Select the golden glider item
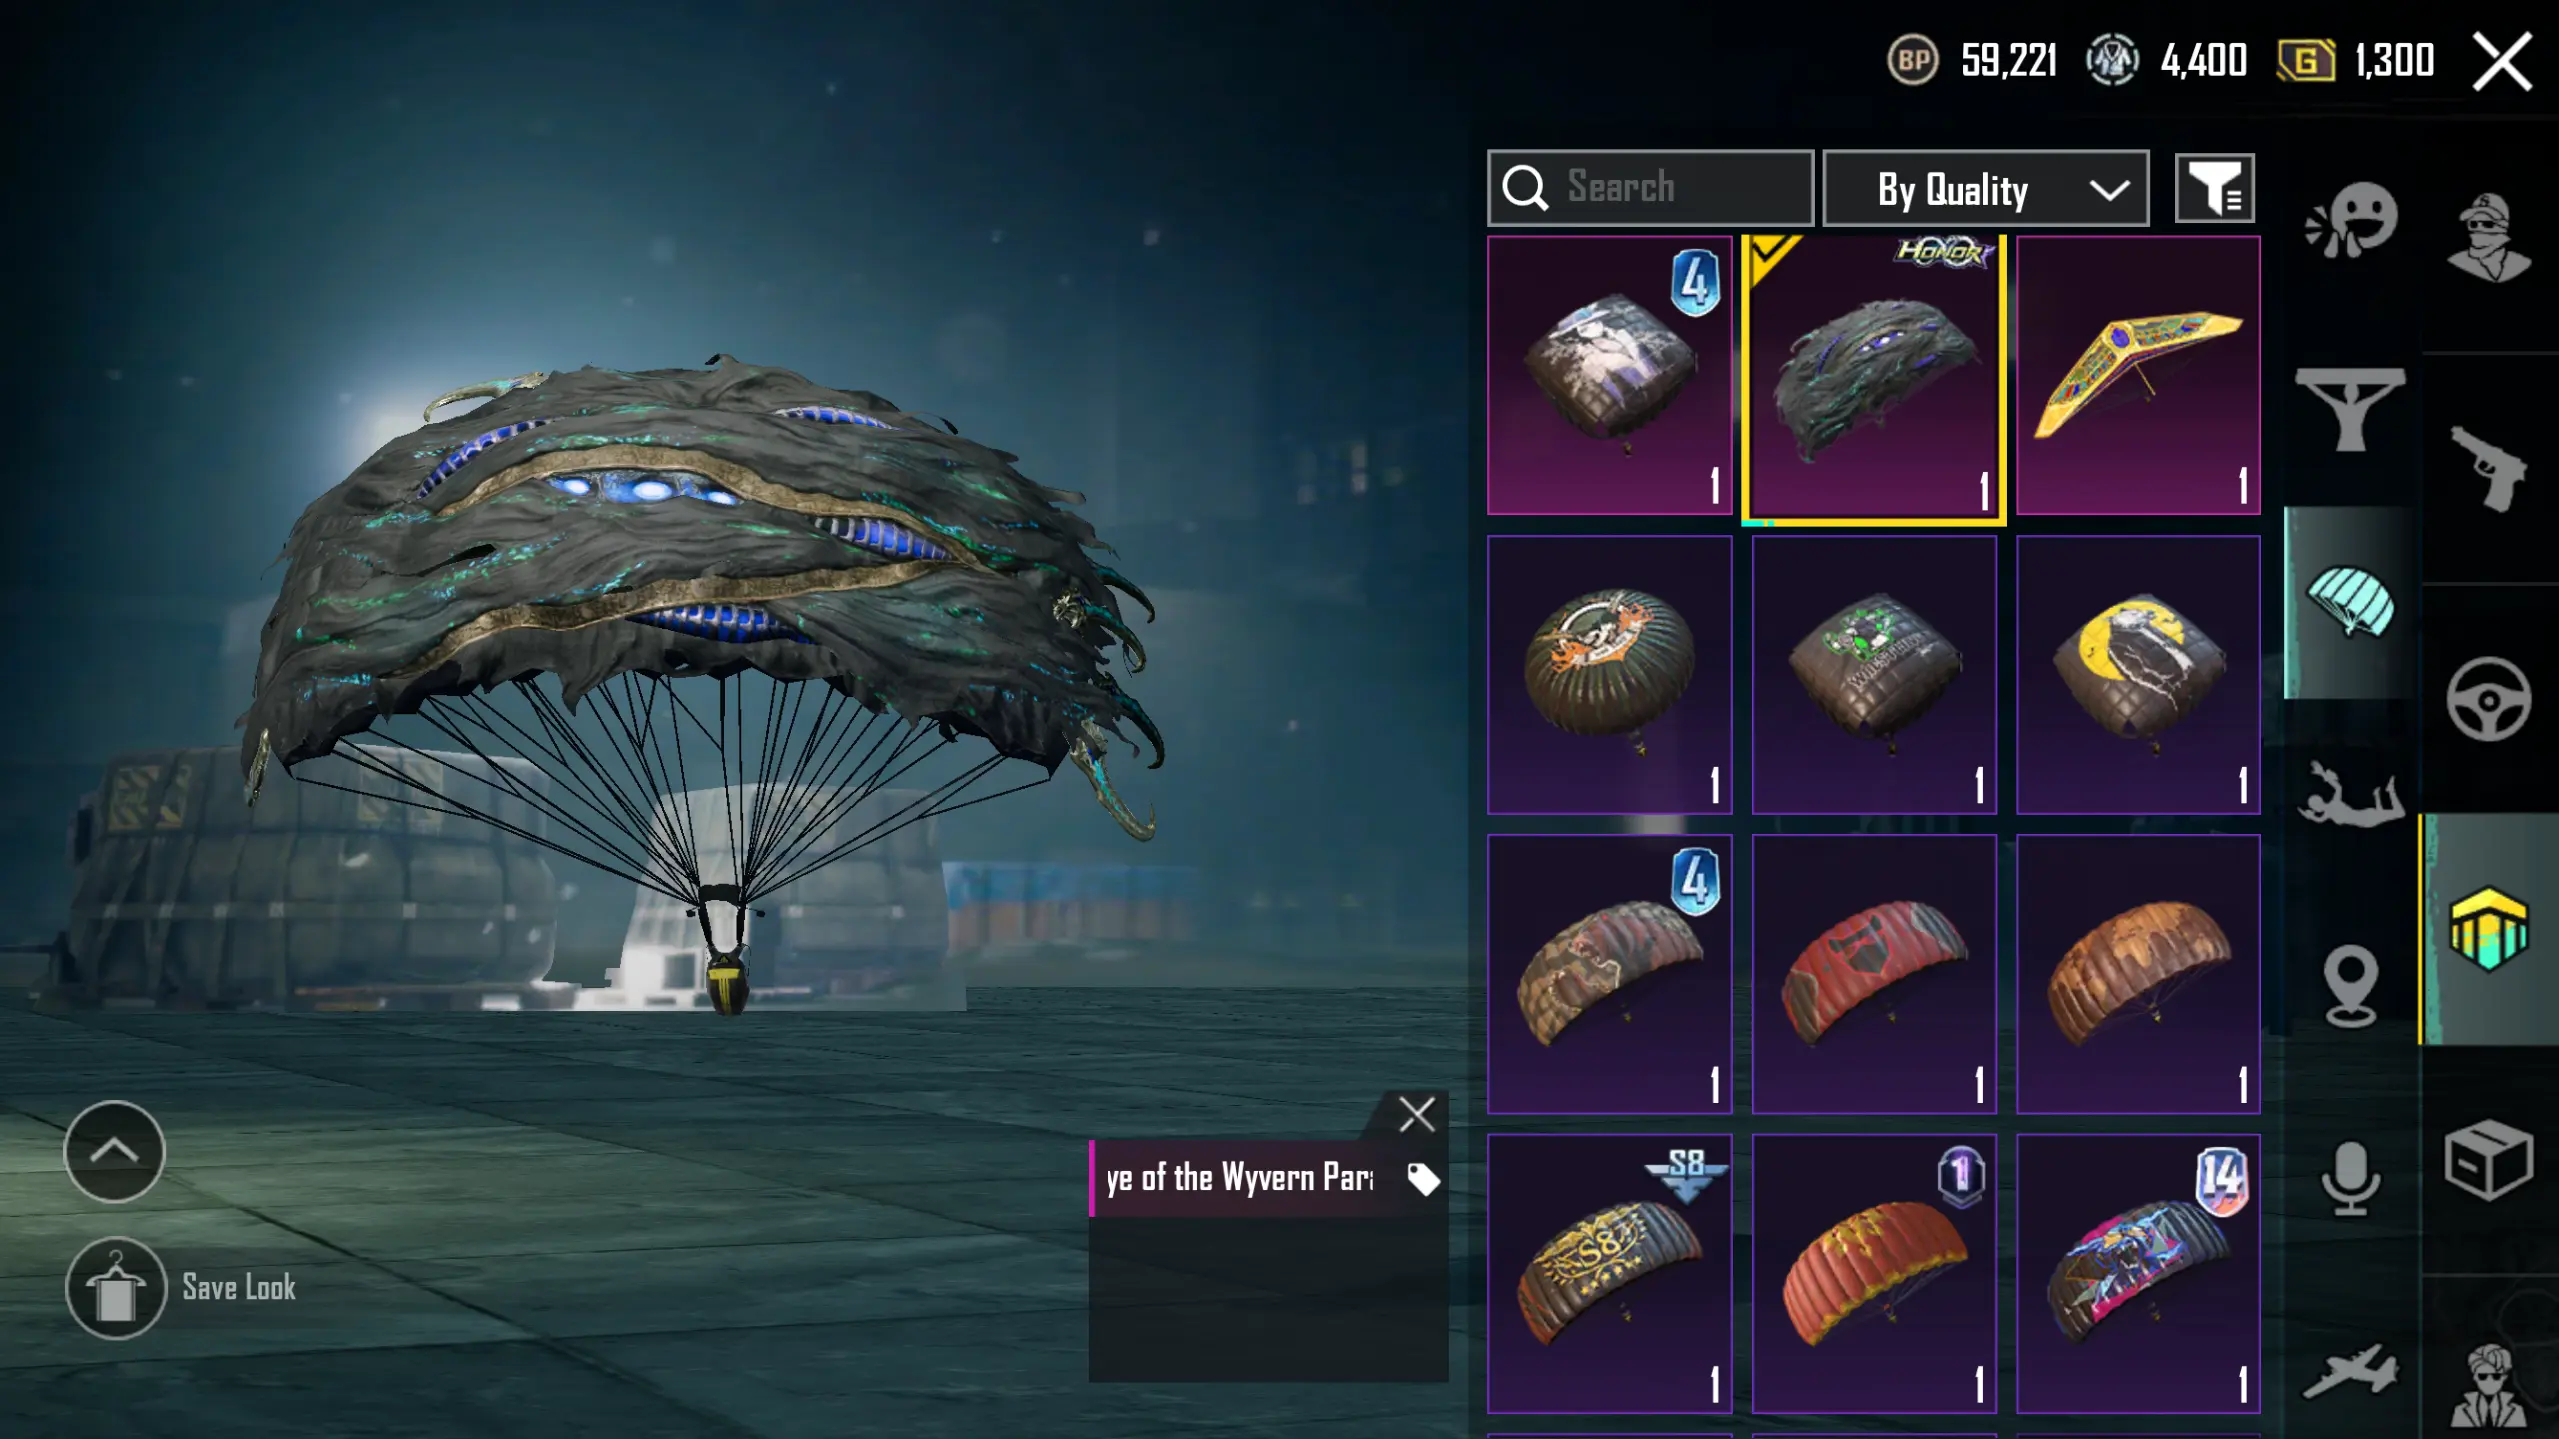The width and height of the screenshot is (2559, 1439). click(x=2138, y=376)
